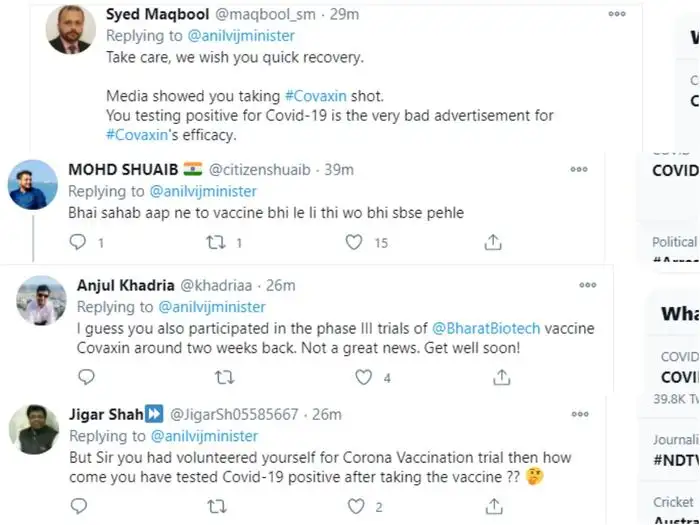The width and height of the screenshot is (700, 525).
Task: Like MOHD SHUAIB's tweet
Action: 353,242
